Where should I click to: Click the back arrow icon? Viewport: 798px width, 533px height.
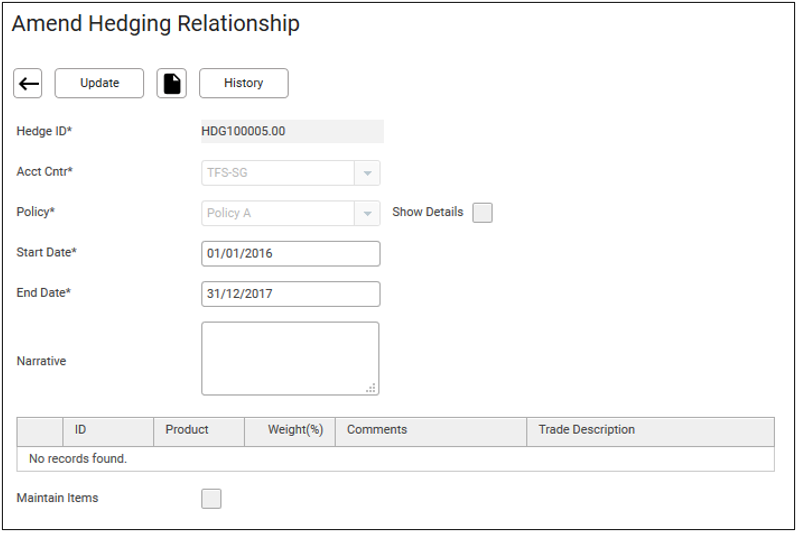[28, 84]
